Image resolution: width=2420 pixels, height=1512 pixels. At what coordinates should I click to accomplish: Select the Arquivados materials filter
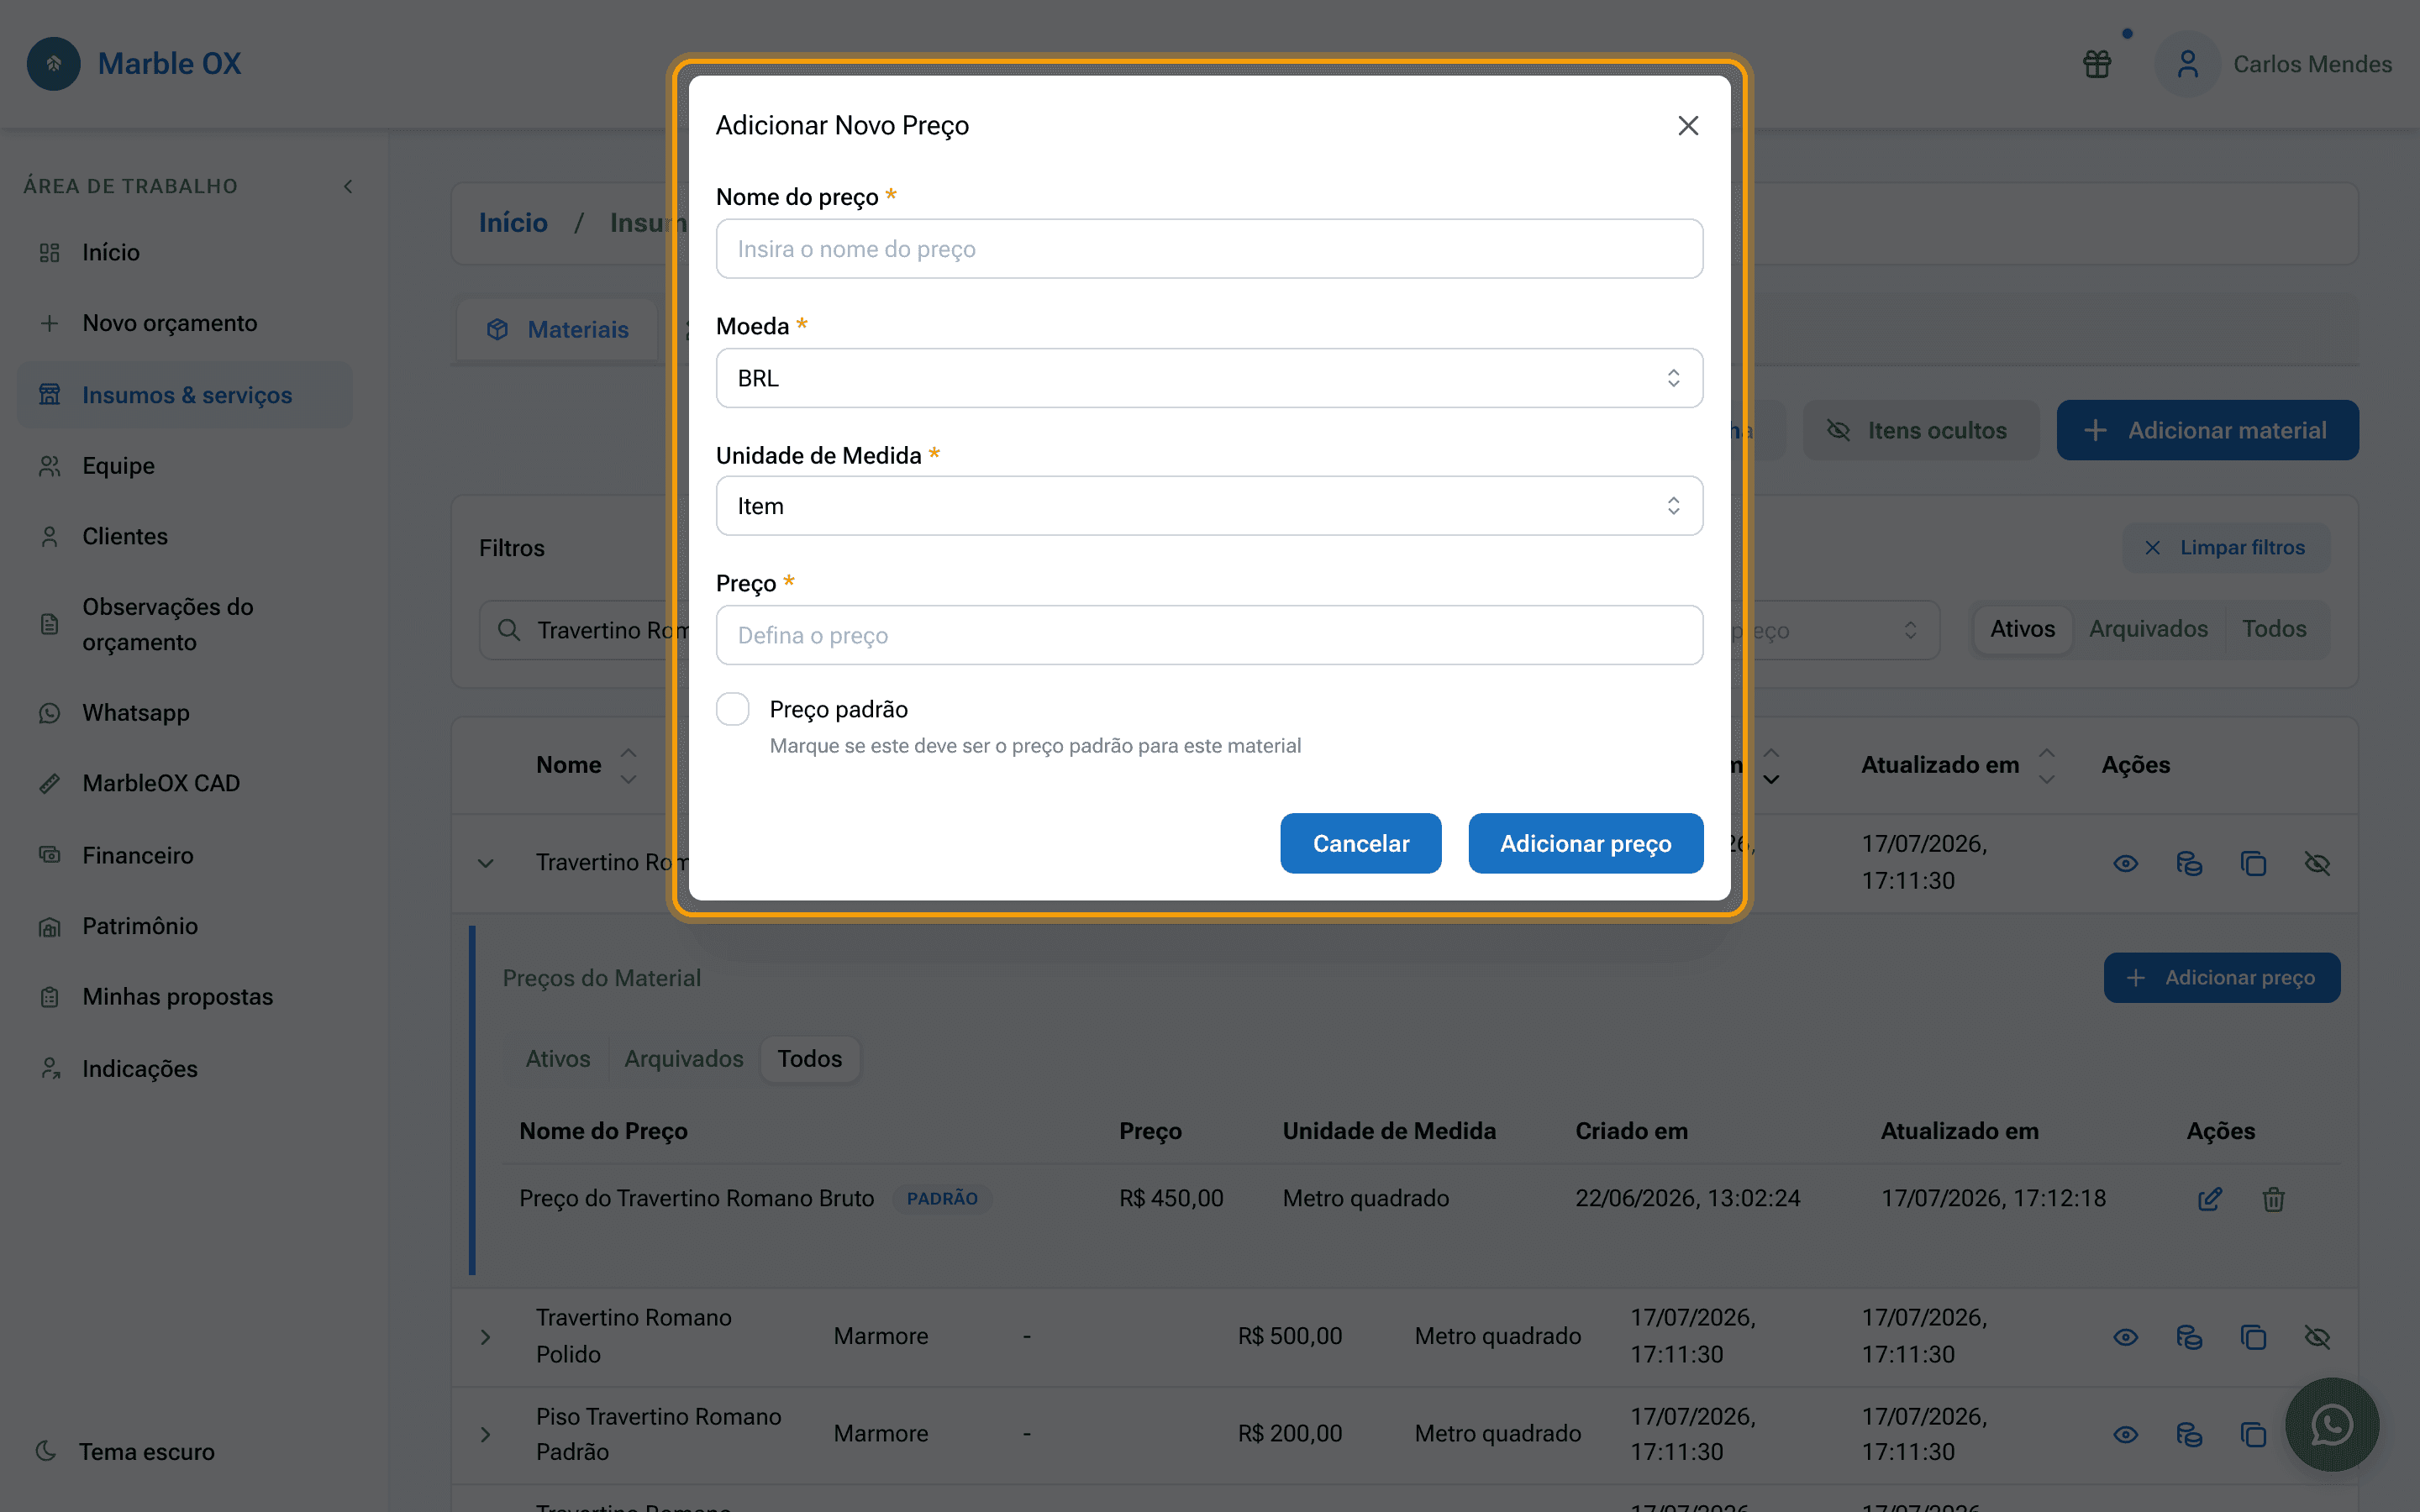click(x=2148, y=629)
